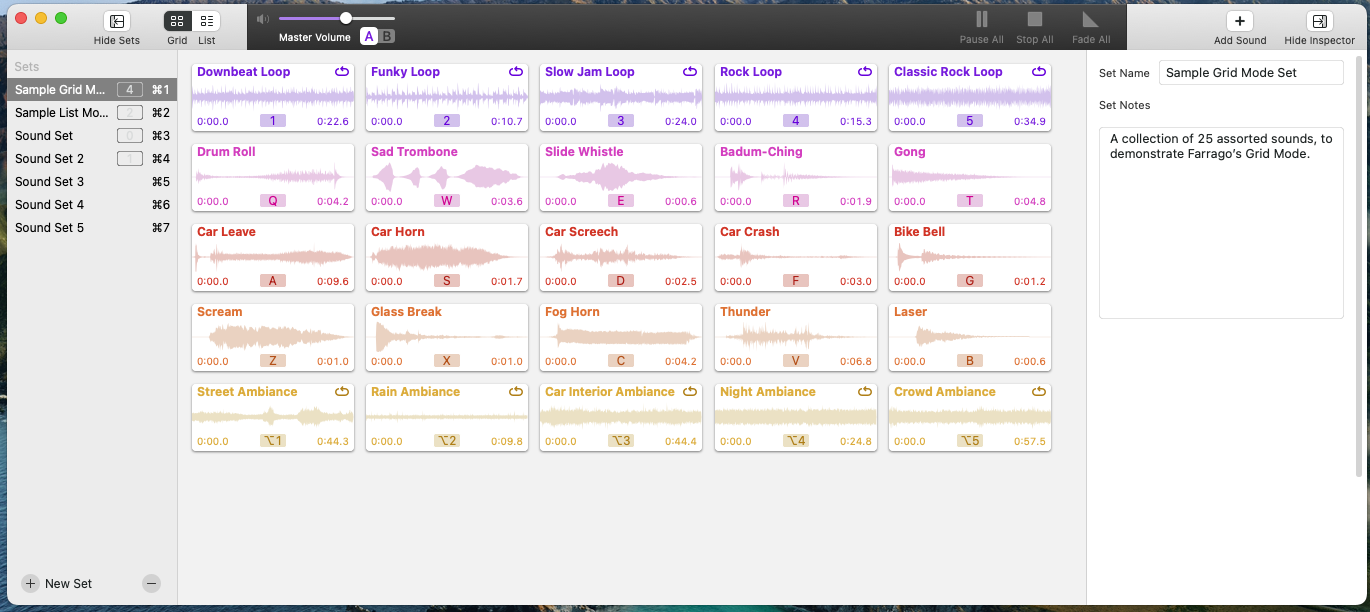Image resolution: width=1370 pixels, height=612 pixels.
Task: Click the Hide Inspector icon
Action: pyautogui.click(x=1319, y=21)
